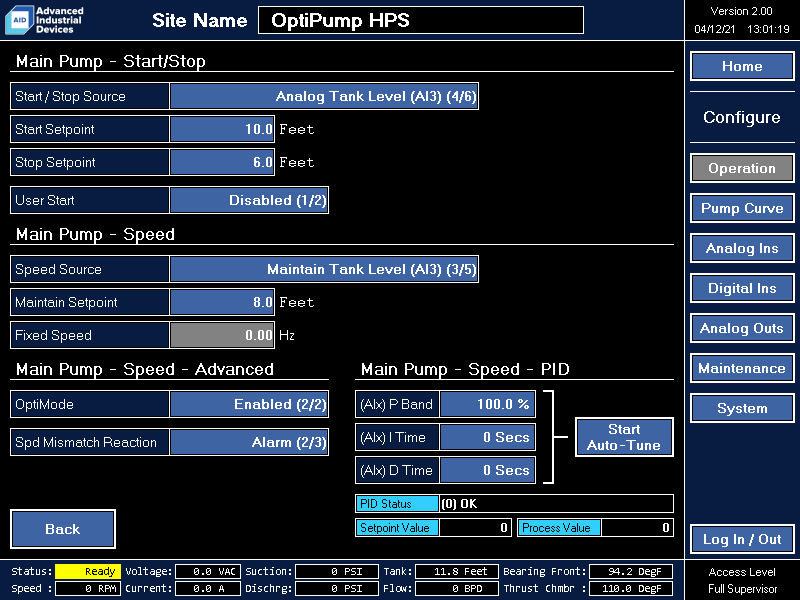Edit the D Time seconds value
Image resolution: width=800 pixels, height=600 pixels.
click(488, 470)
